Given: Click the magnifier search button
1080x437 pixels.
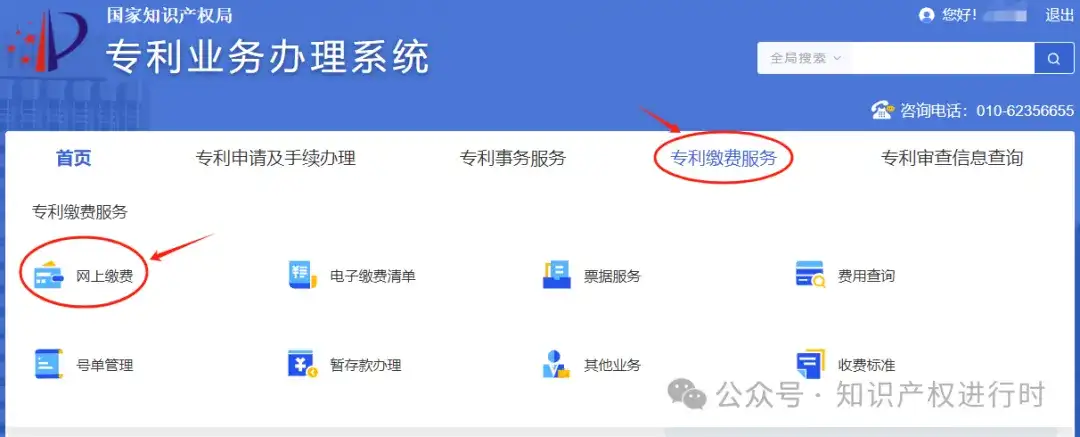Looking at the screenshot, I should (x=1054, y=59).
